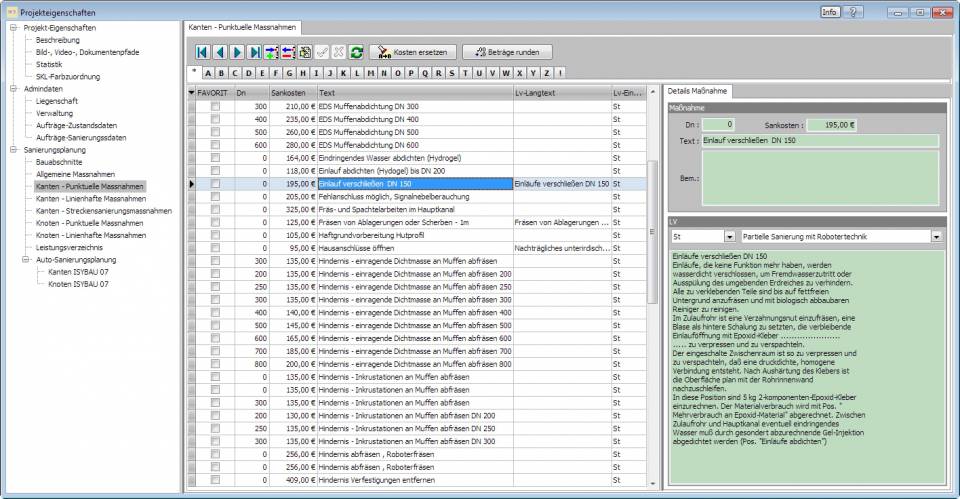Select Knoten - Punktuelle Massnahmen tree item
Image resolution: width=960 pixels, height=499 pixels.
click(x=89, y=223)
